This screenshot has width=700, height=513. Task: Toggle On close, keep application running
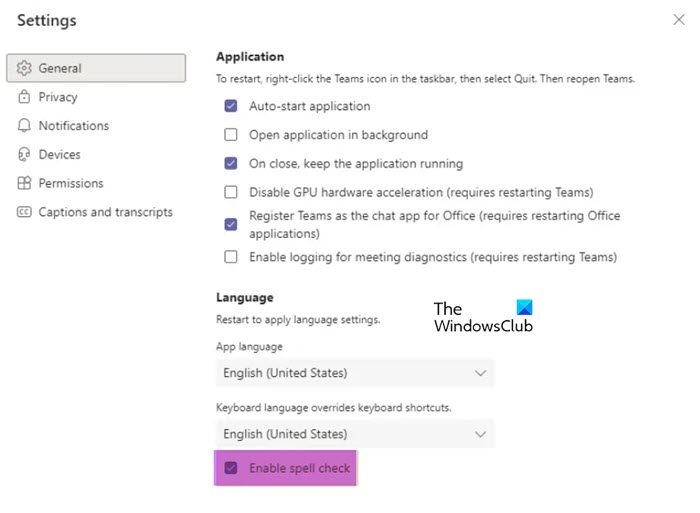[x=231, y=164]
